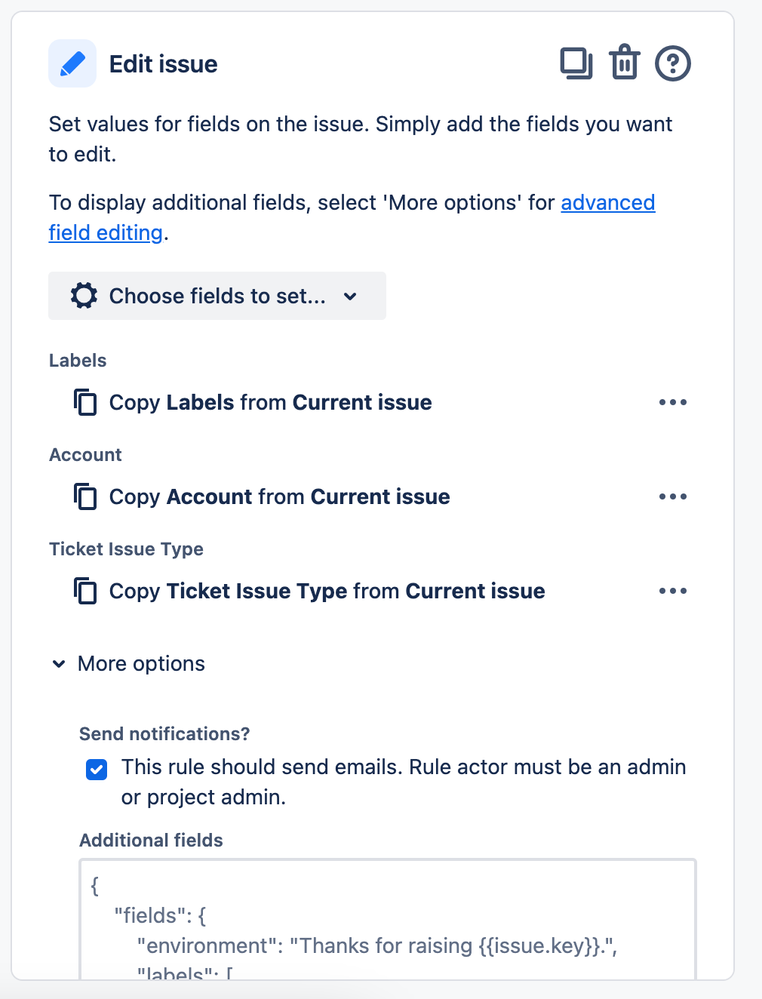Screen dimensions: 762x999
Task: Click the Edit issue pencil icon
Action: [72, 64]
